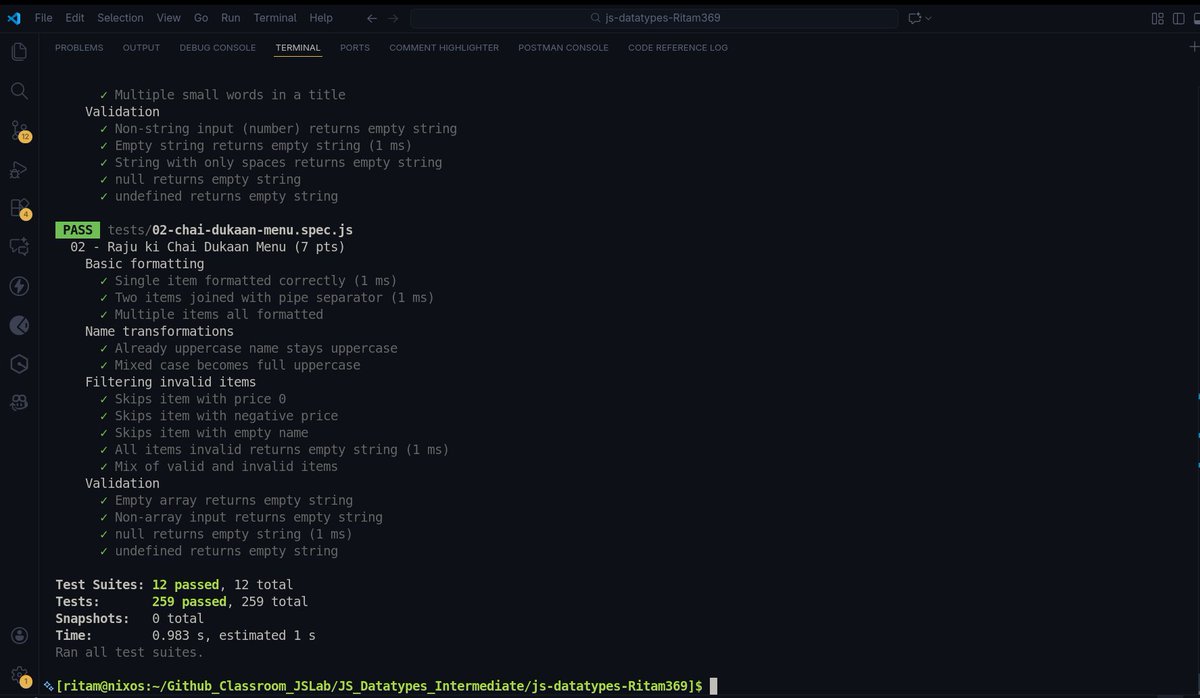Image resolution: width=1200 pixels, height=698 pixels.
Task: Open the Go menu
Action: pos(201,18)
